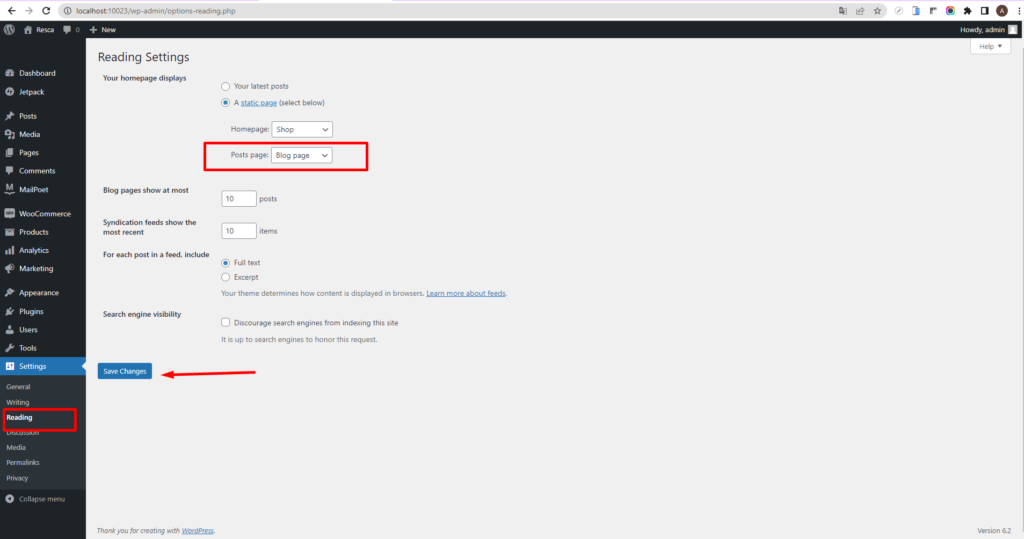Click the site info icon in address bar
Image resolution: width=1024 pixels, height=539 pixels.
pos(67,10)
